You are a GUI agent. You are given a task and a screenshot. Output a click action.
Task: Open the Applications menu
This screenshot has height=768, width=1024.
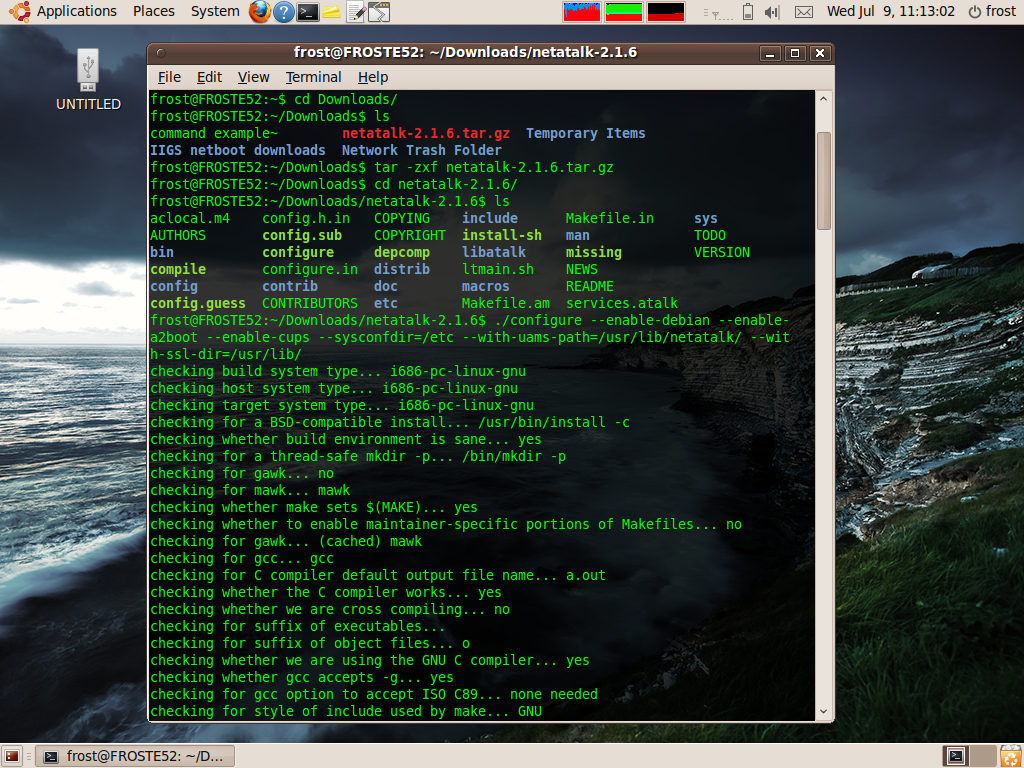[66, 12]
